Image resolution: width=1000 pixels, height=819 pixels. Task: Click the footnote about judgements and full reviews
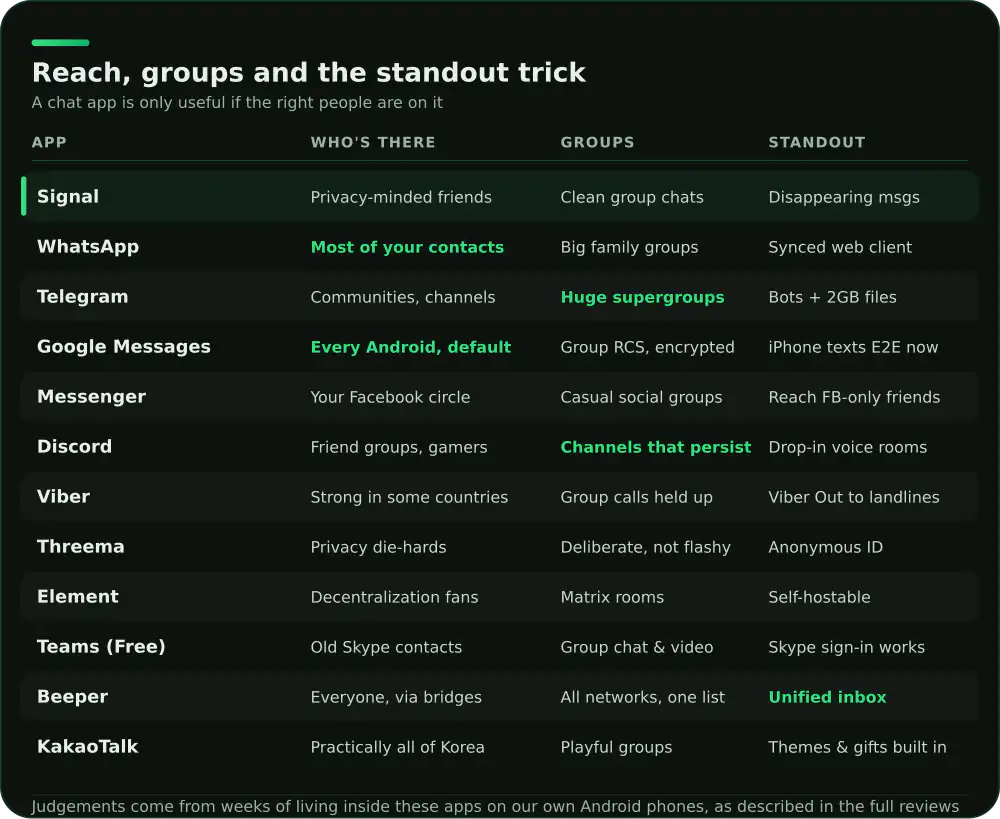coord(495,807)
